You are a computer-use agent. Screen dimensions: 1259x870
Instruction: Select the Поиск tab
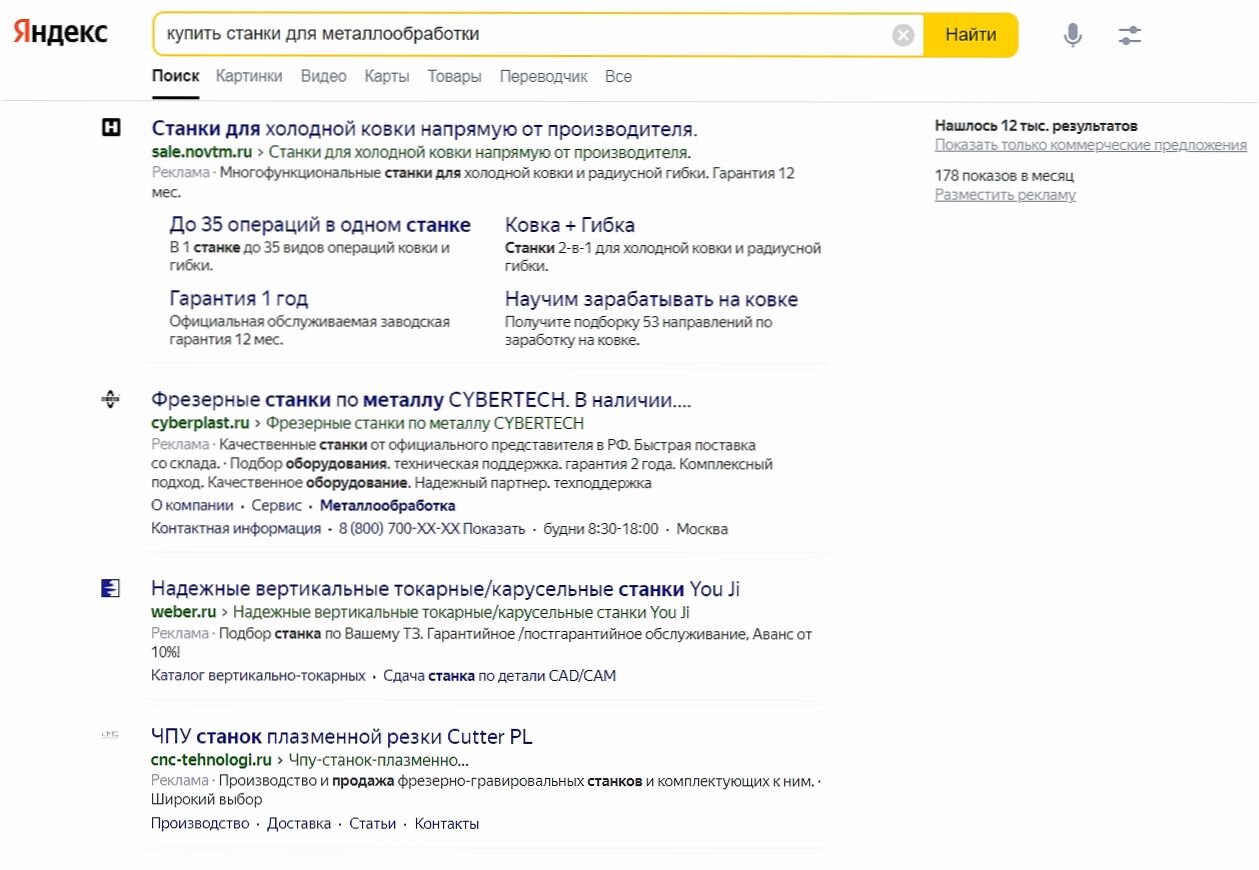176,76
